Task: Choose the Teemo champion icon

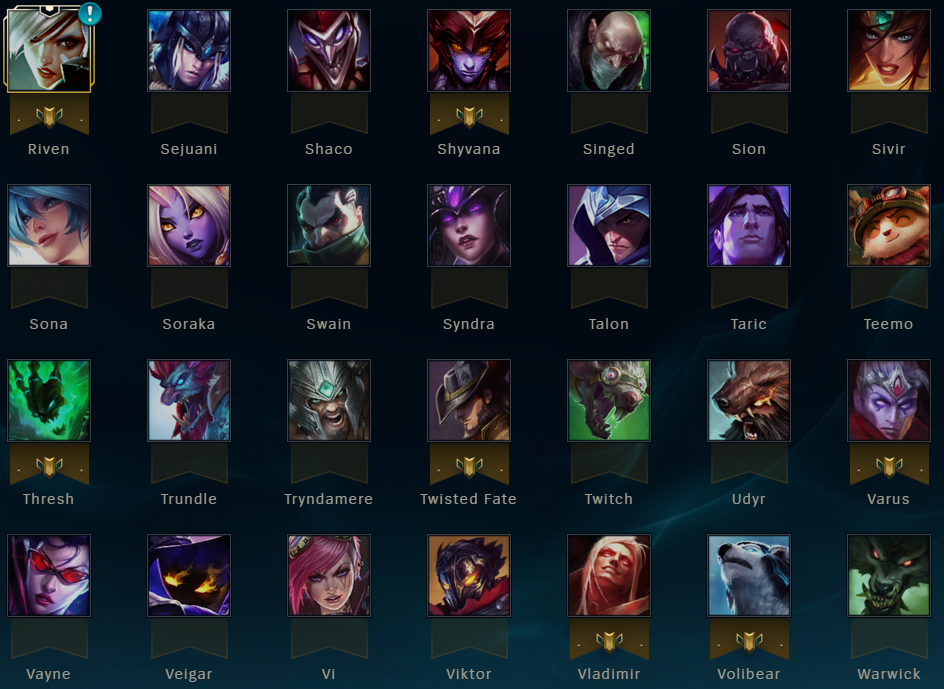Action: [x=889, y=225]
